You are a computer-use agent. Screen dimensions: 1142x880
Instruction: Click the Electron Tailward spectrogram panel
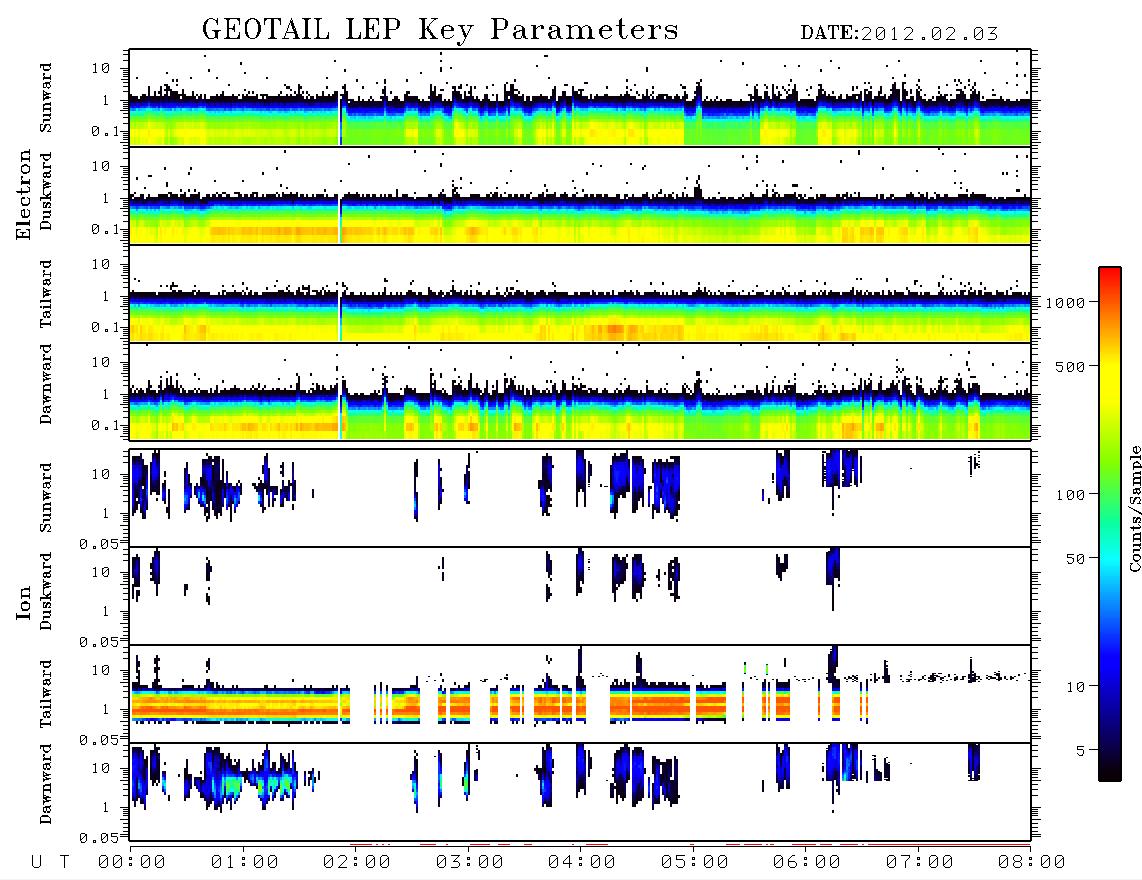tap(580, 294)
